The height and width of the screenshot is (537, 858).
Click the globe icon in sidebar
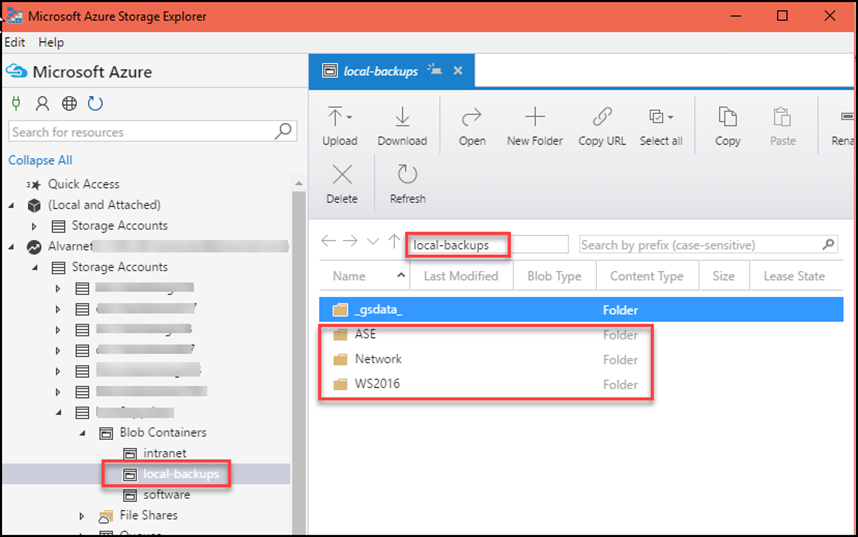point(69,103)
